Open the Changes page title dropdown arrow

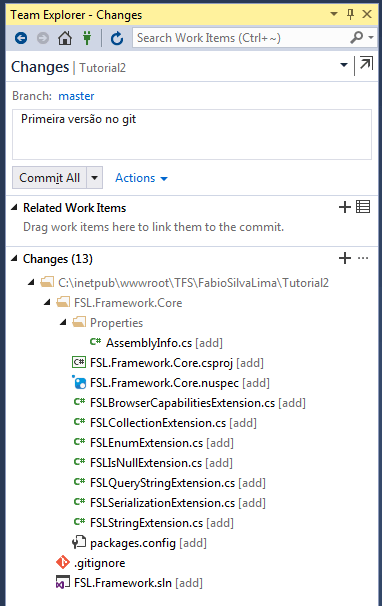(x=344, y=65)
